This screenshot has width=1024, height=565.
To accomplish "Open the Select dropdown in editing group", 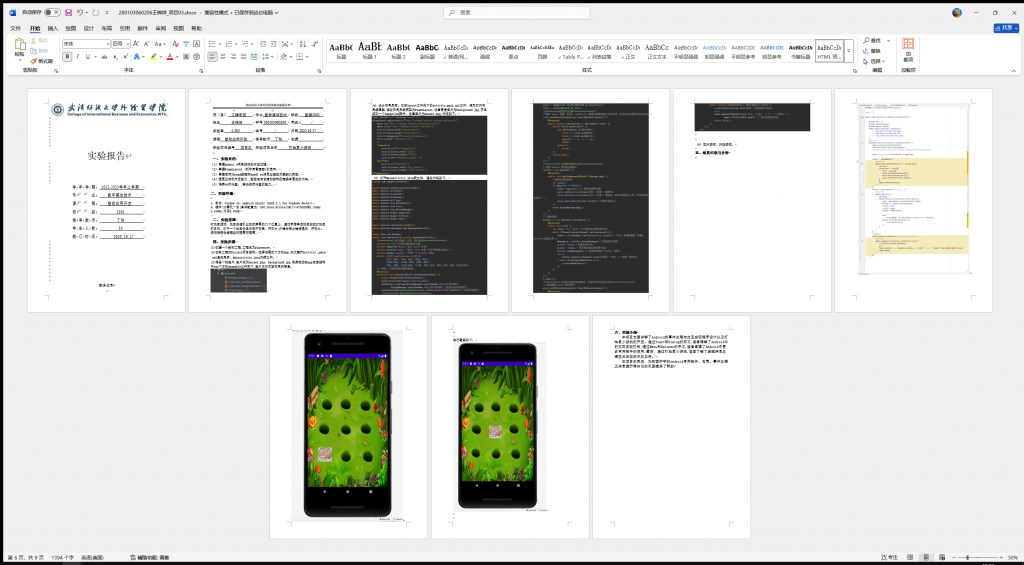I will click(x=874, y=61).
